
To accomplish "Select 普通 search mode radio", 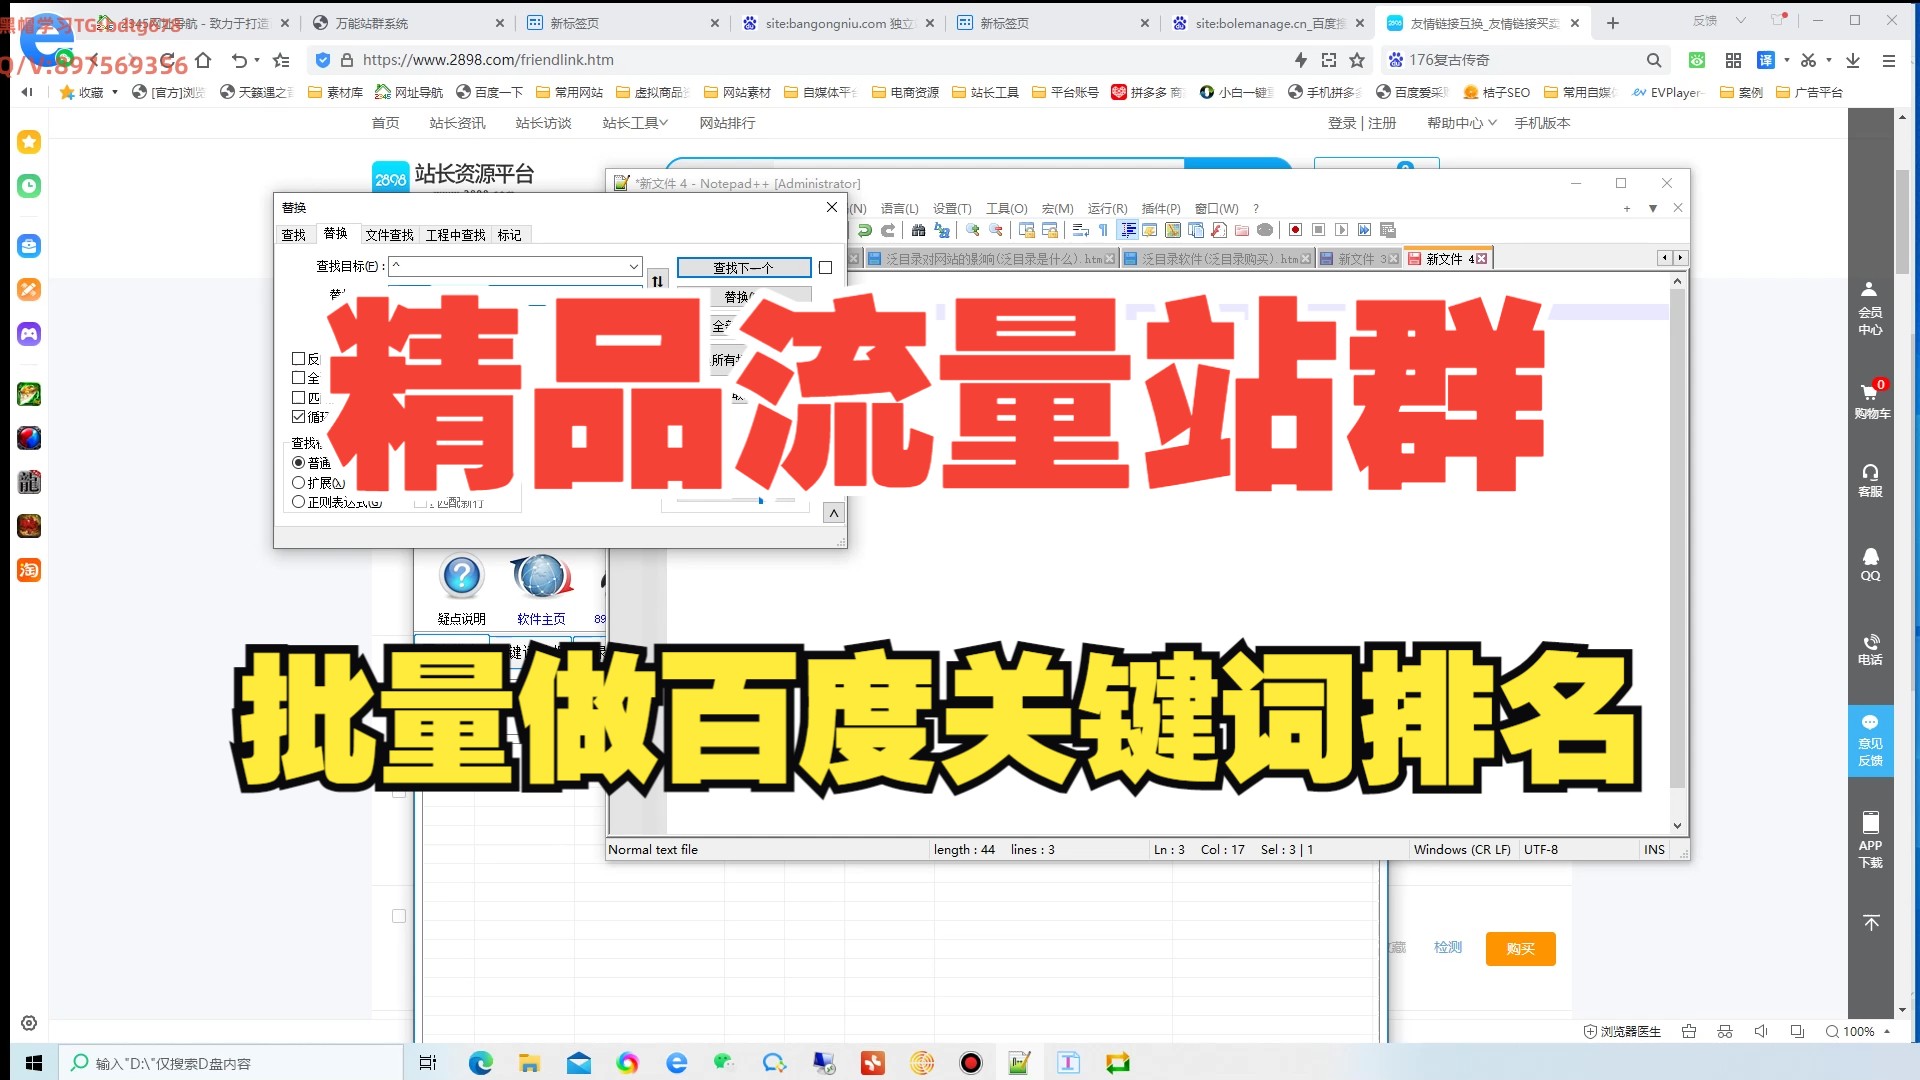I will [x=298, y=463].
